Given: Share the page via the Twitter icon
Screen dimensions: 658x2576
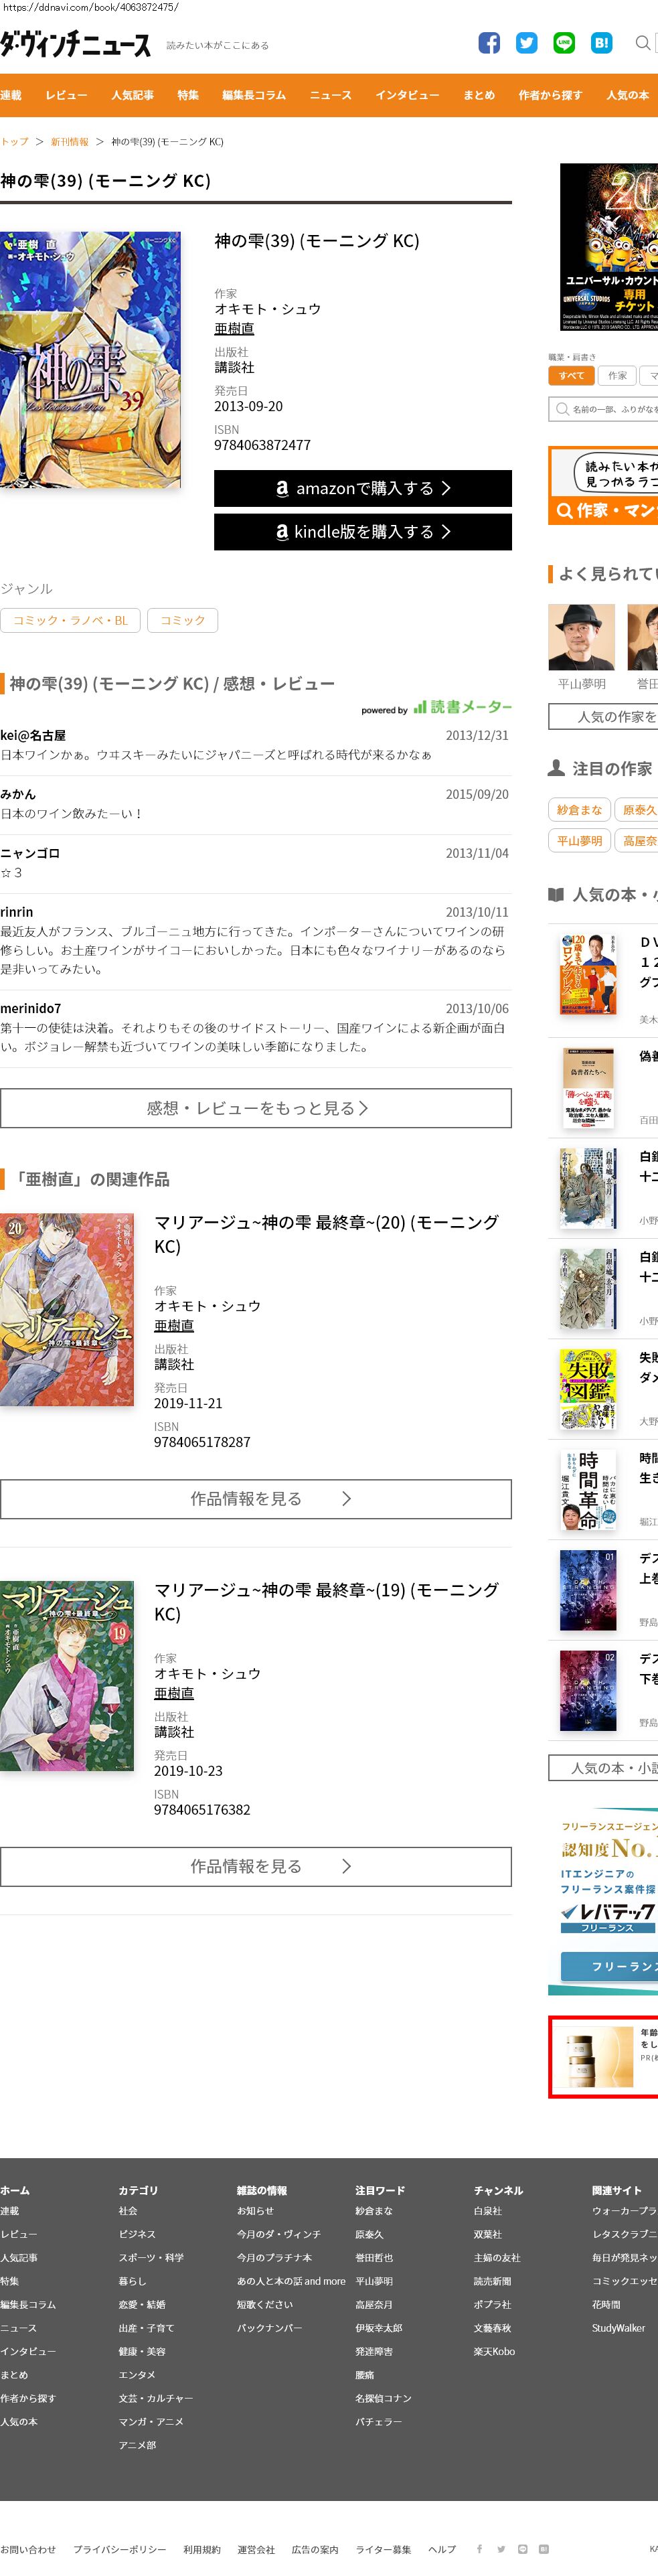Looking at the screenshot, I should pyautogui.click(x=526, y=43).
